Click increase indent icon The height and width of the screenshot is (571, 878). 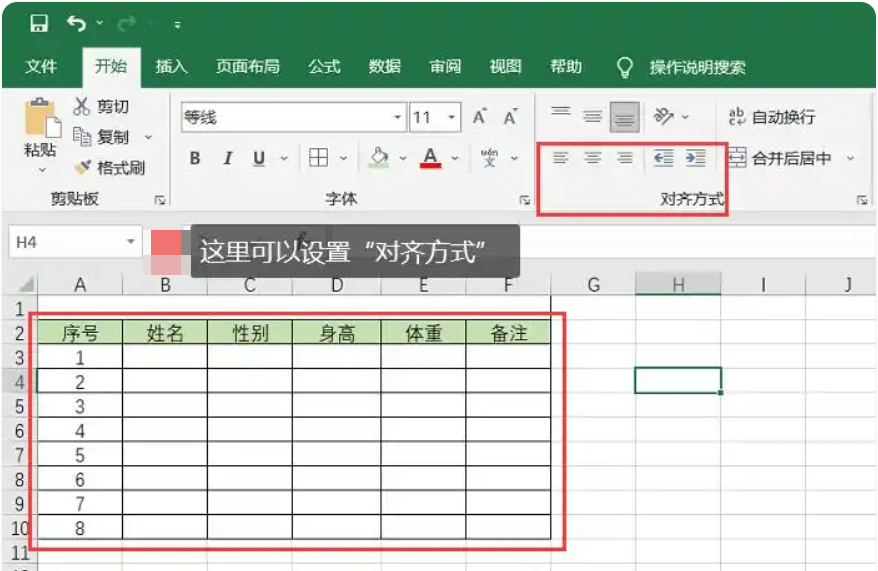[x=696, y=158]
